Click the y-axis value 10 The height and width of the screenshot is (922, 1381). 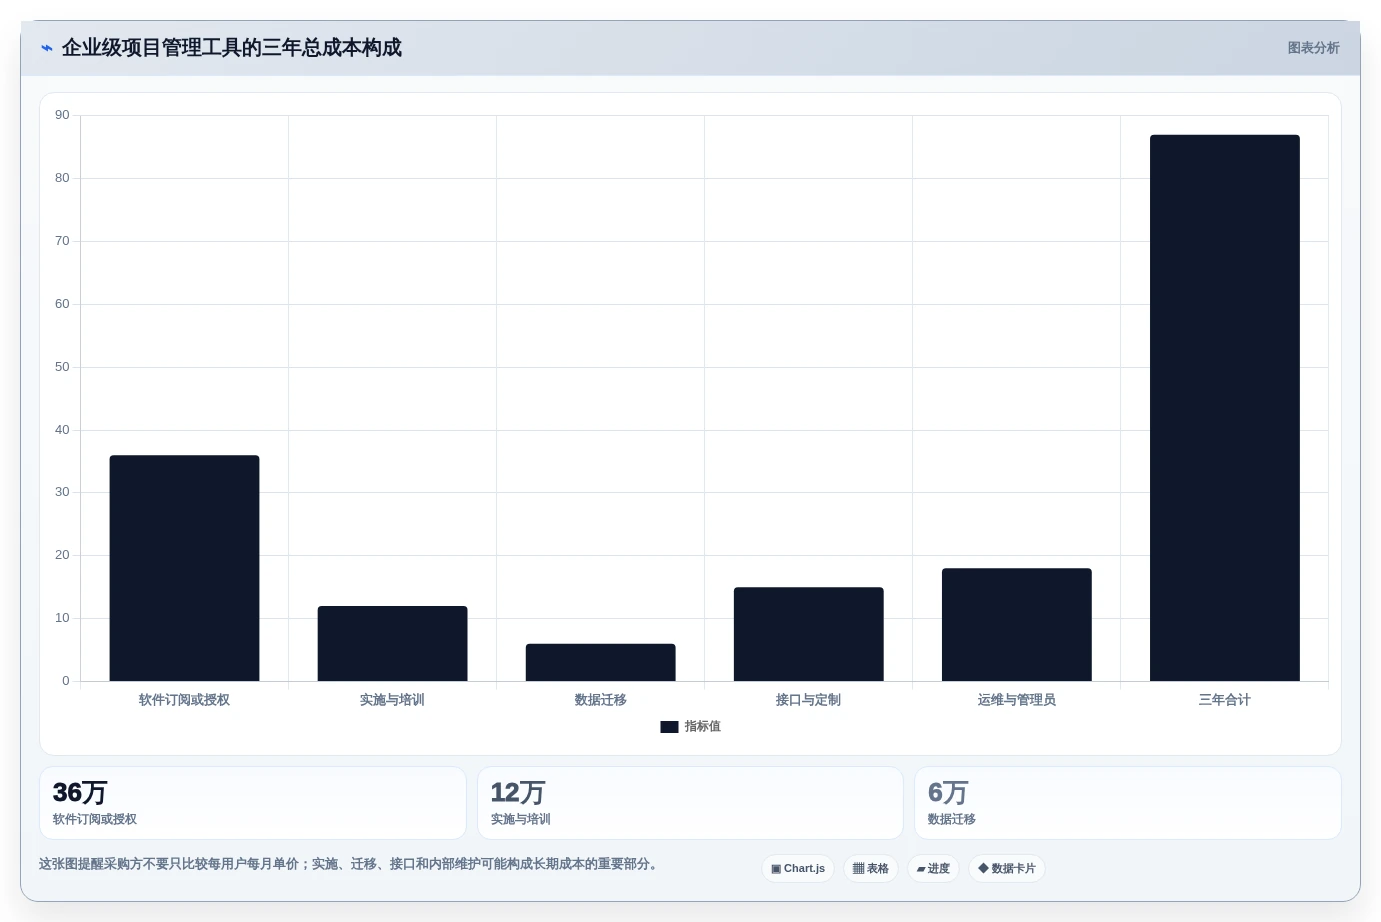(x=62, y=618)
